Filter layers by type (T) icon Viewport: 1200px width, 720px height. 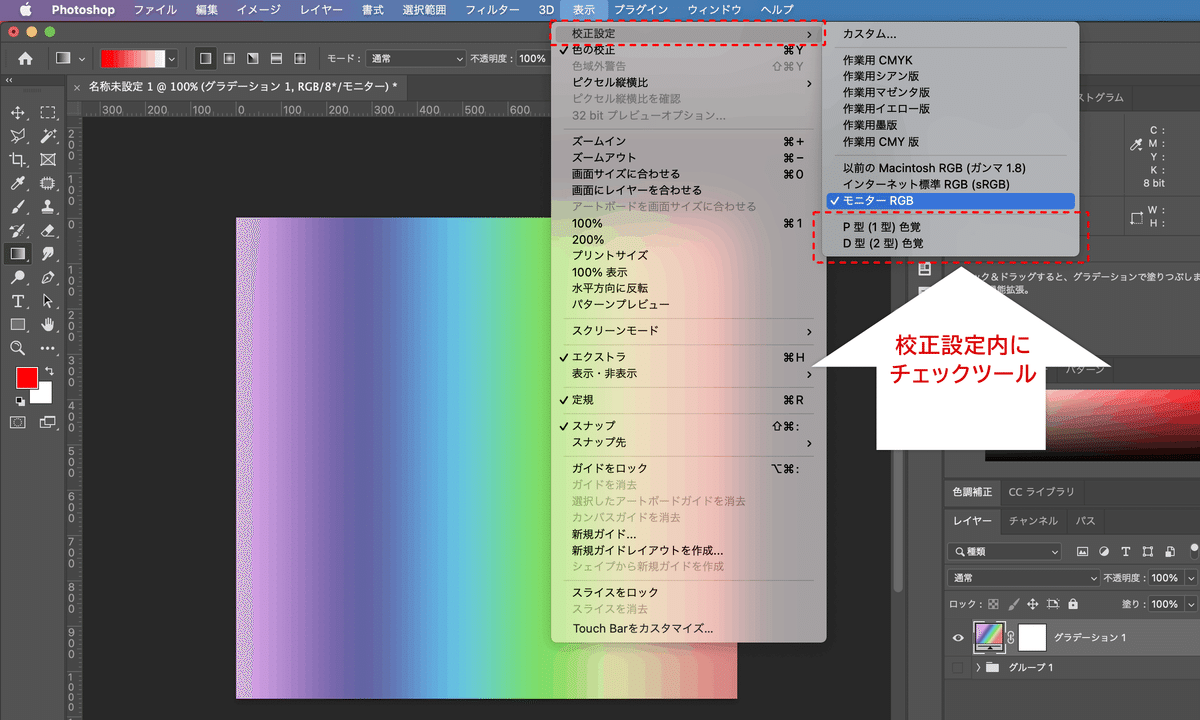(1126, 551)
